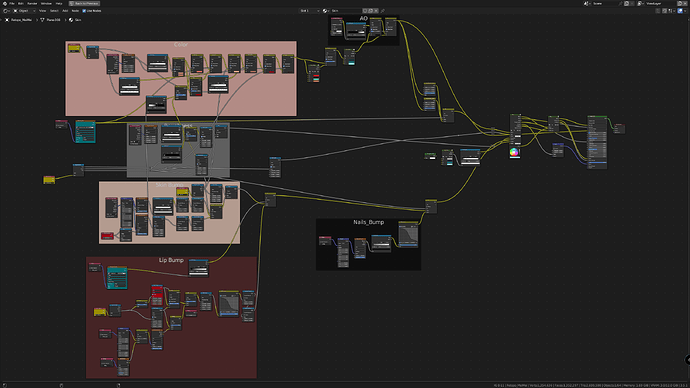The height and width of the screenshot is (388, 690).
Task: Click the curve graph in the Nails_Bump frame
Action: (408, 234)
